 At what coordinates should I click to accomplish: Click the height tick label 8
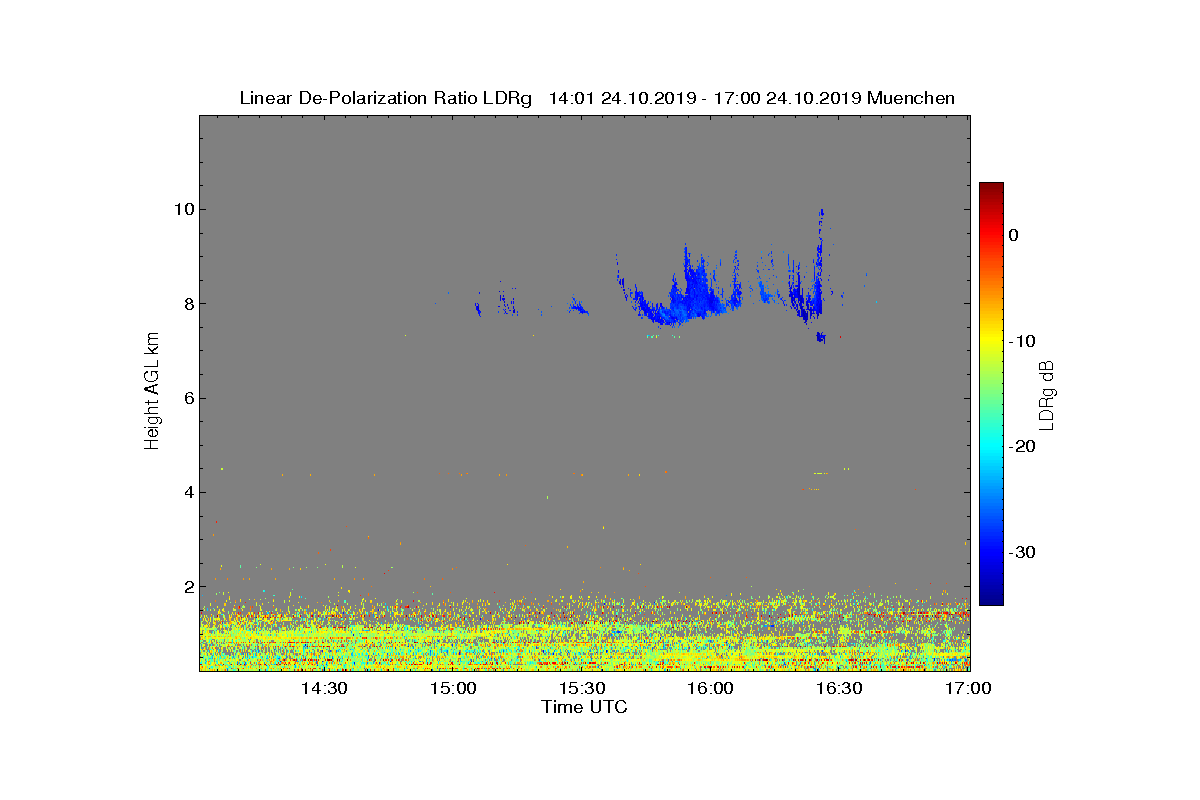click(x=188, y=303)
